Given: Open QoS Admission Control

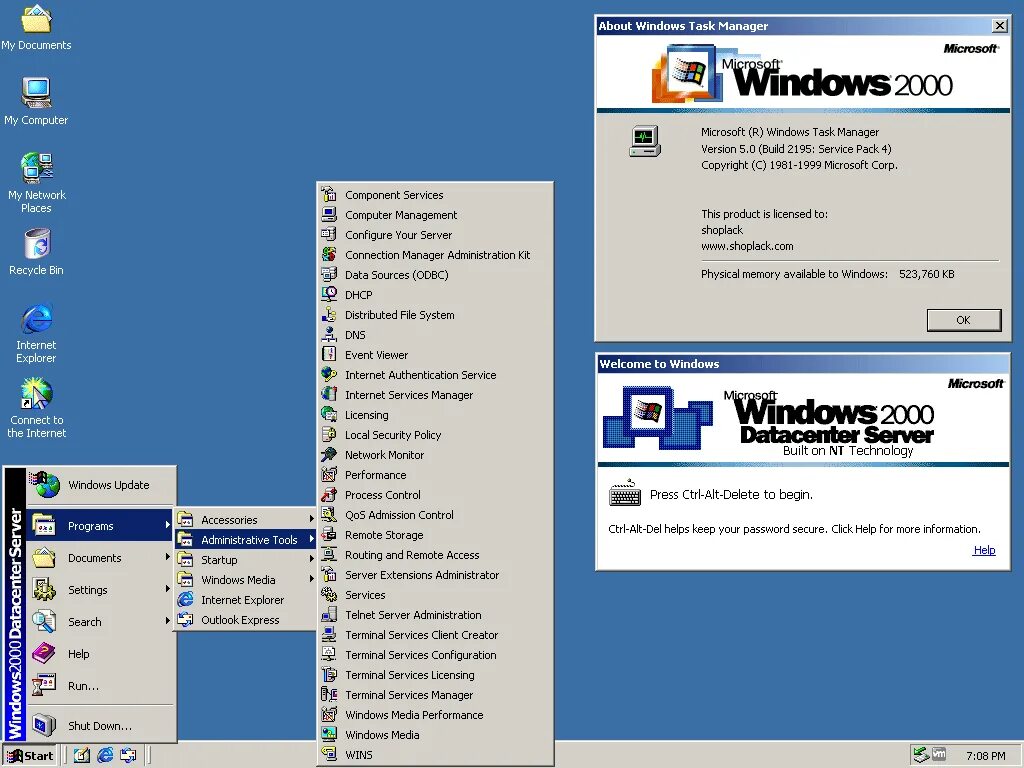Looking at the screenshot, I should click(435, 515).
